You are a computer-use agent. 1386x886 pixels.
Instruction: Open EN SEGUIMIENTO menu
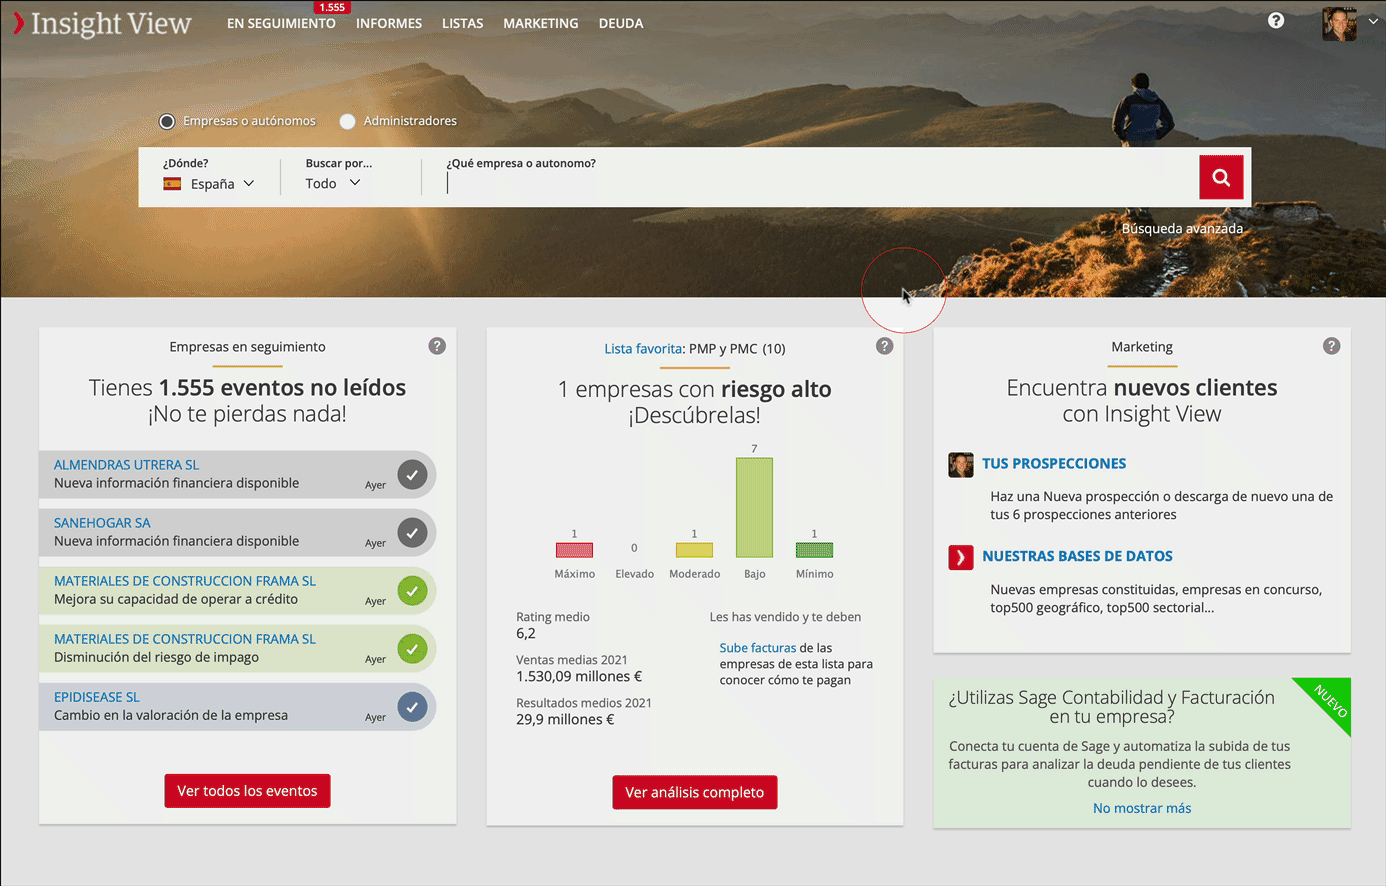[x=281, y=23]
